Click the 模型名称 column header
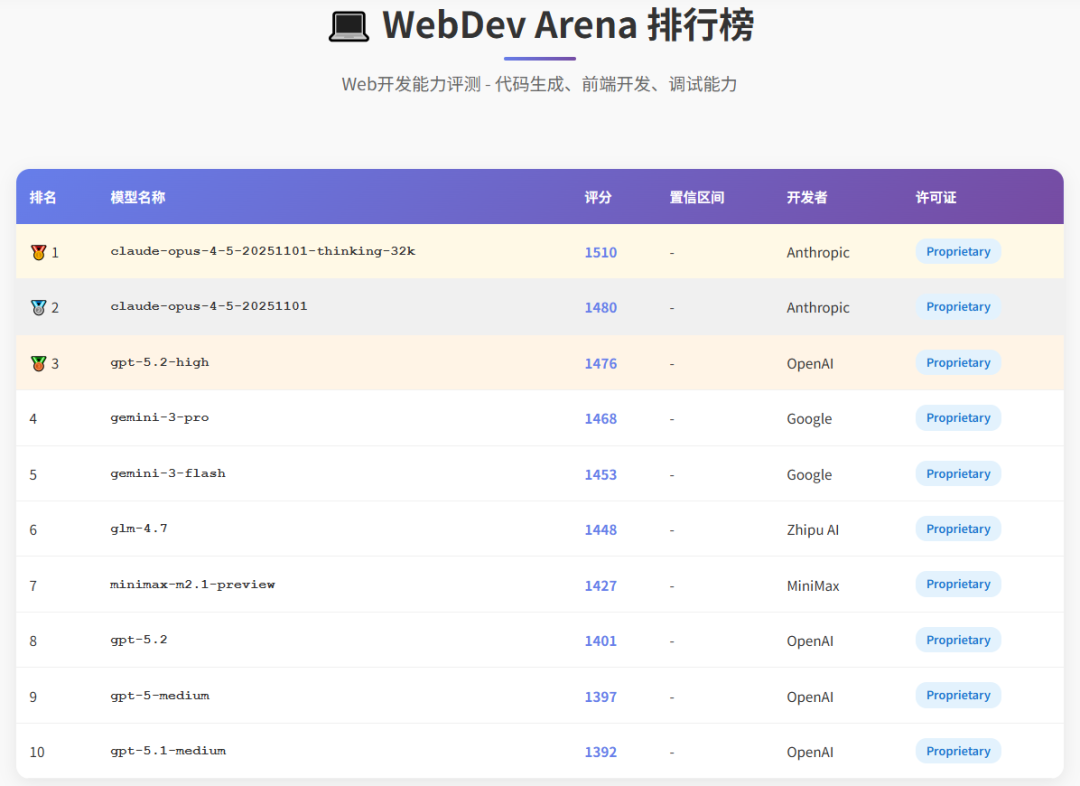 tap(138, 198)
